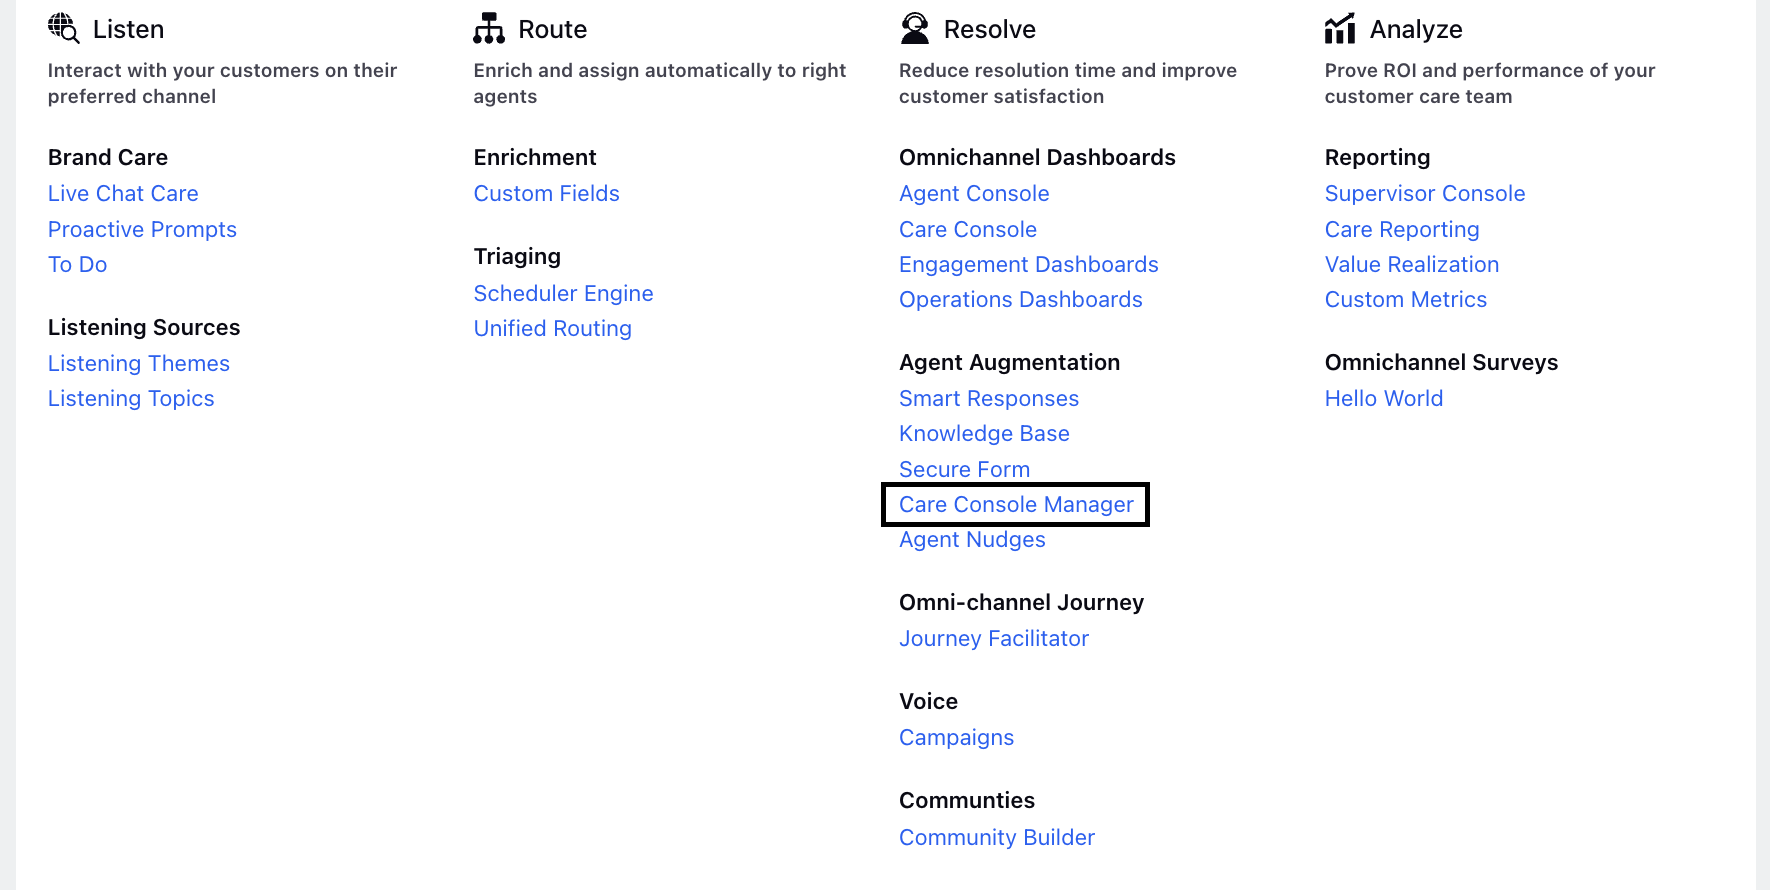Image resolution: width=1770 pixels, height=890 pixels.
Task: Open Unified Routing
Action: (552, 328)
